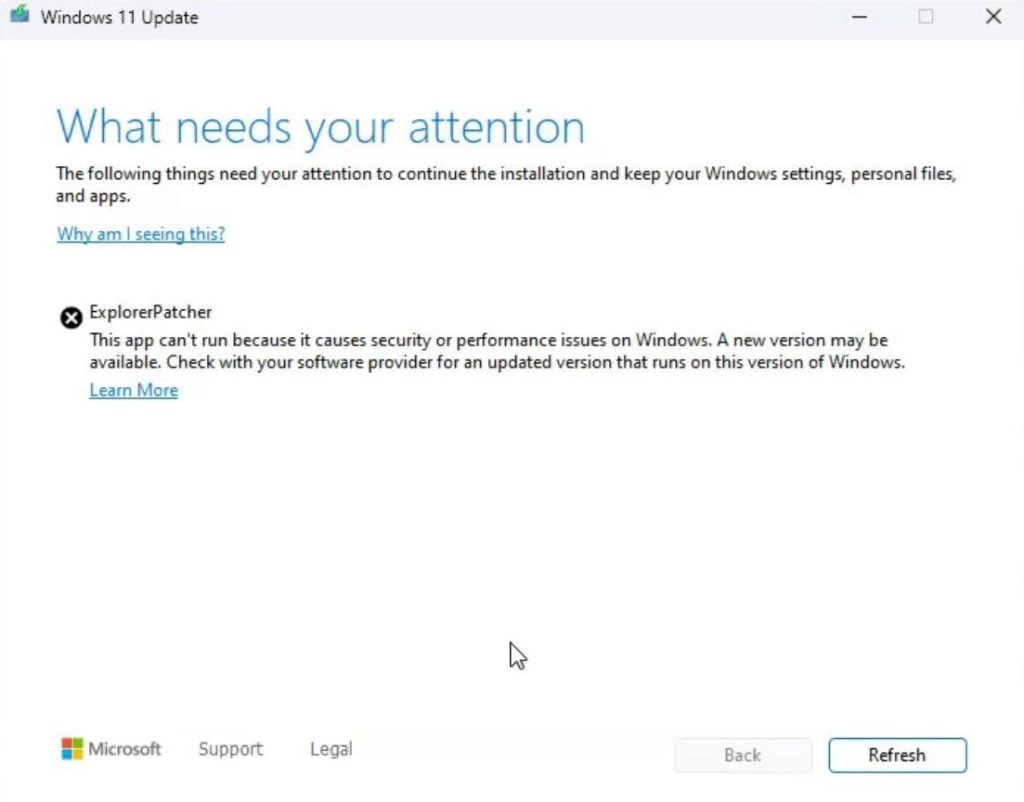Click the Microsoft wordmark text in footer

pyautogui.click(x=125, y=749)
